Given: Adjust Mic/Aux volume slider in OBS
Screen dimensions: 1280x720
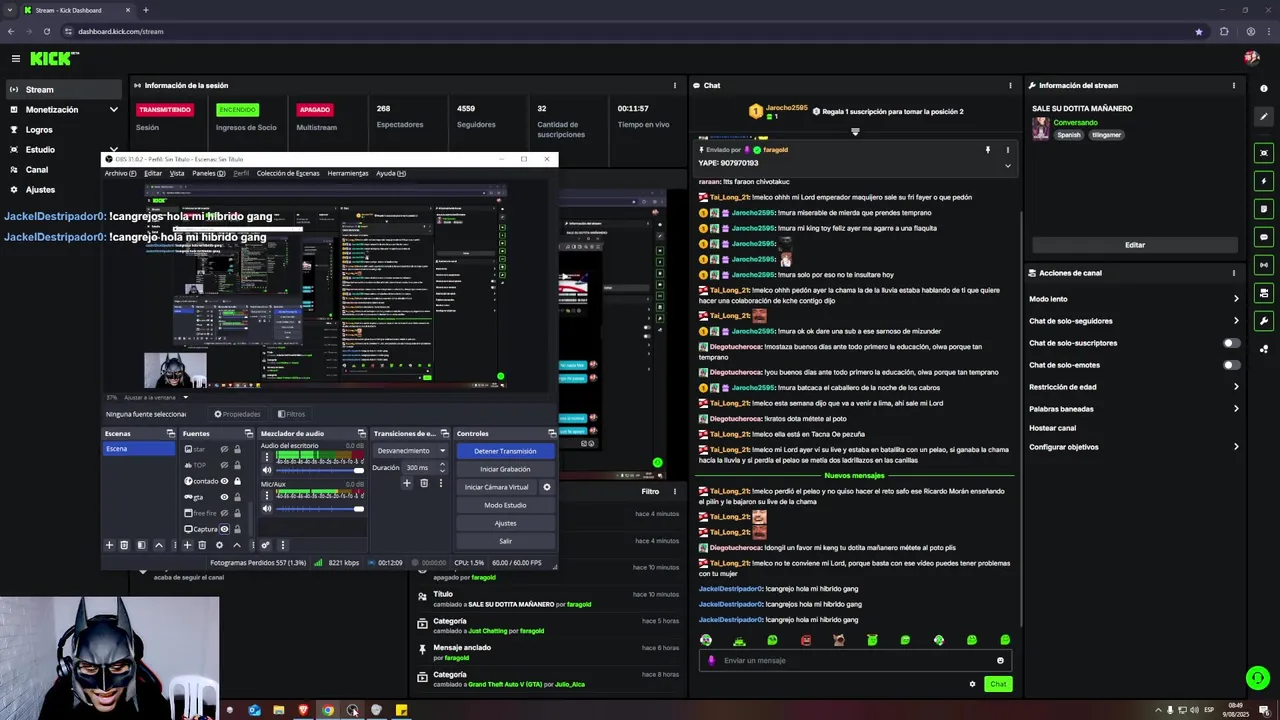Looking at the screenshot, I should click(320, 509).
